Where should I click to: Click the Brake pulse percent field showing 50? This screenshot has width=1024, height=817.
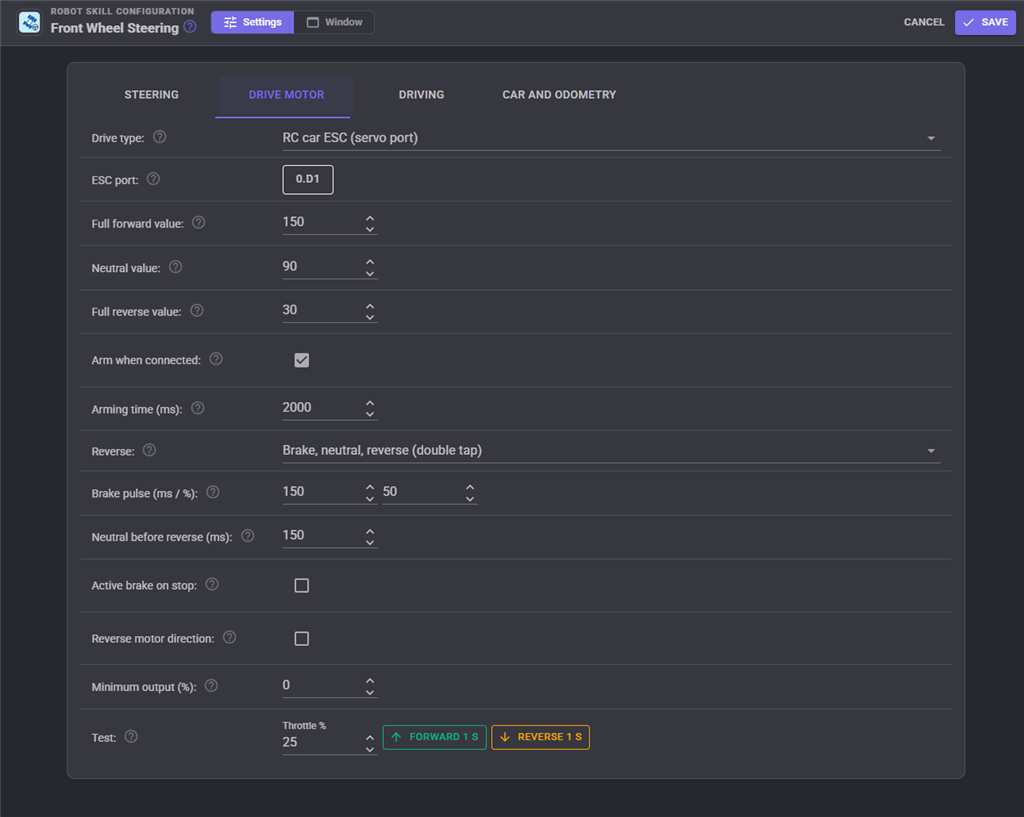tap(430, 492)
